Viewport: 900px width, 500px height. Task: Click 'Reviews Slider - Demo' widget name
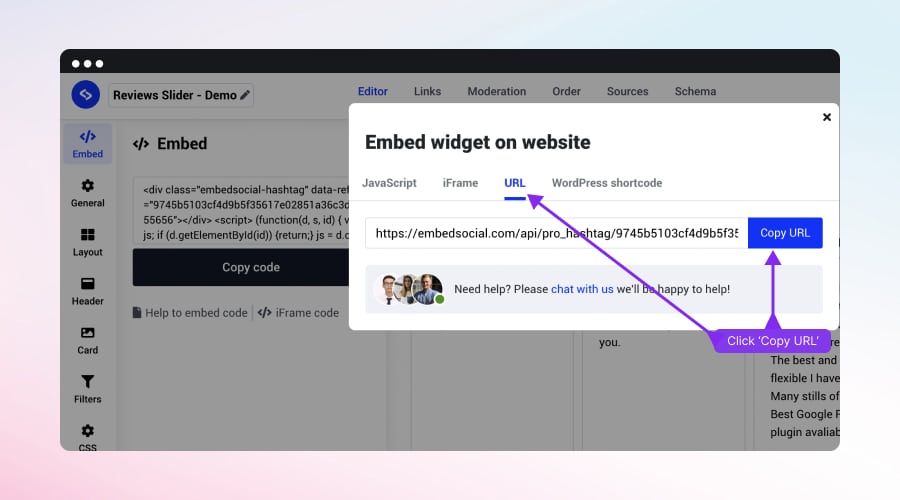tap(174, 95)
